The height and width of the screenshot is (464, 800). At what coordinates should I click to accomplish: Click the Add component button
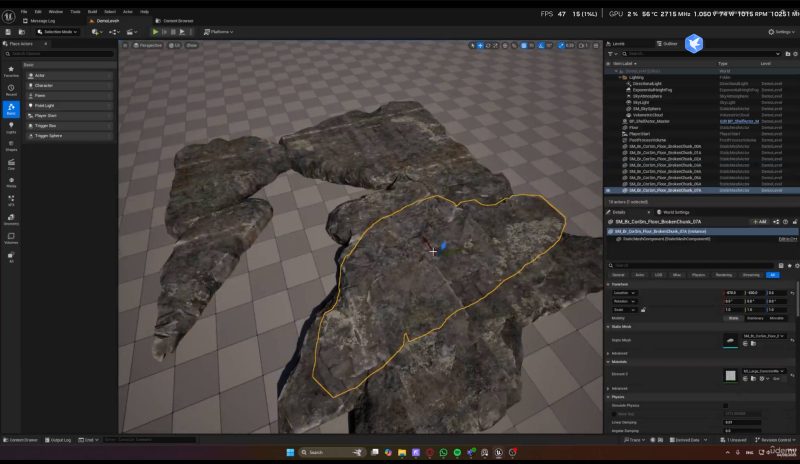pos(760,221)
